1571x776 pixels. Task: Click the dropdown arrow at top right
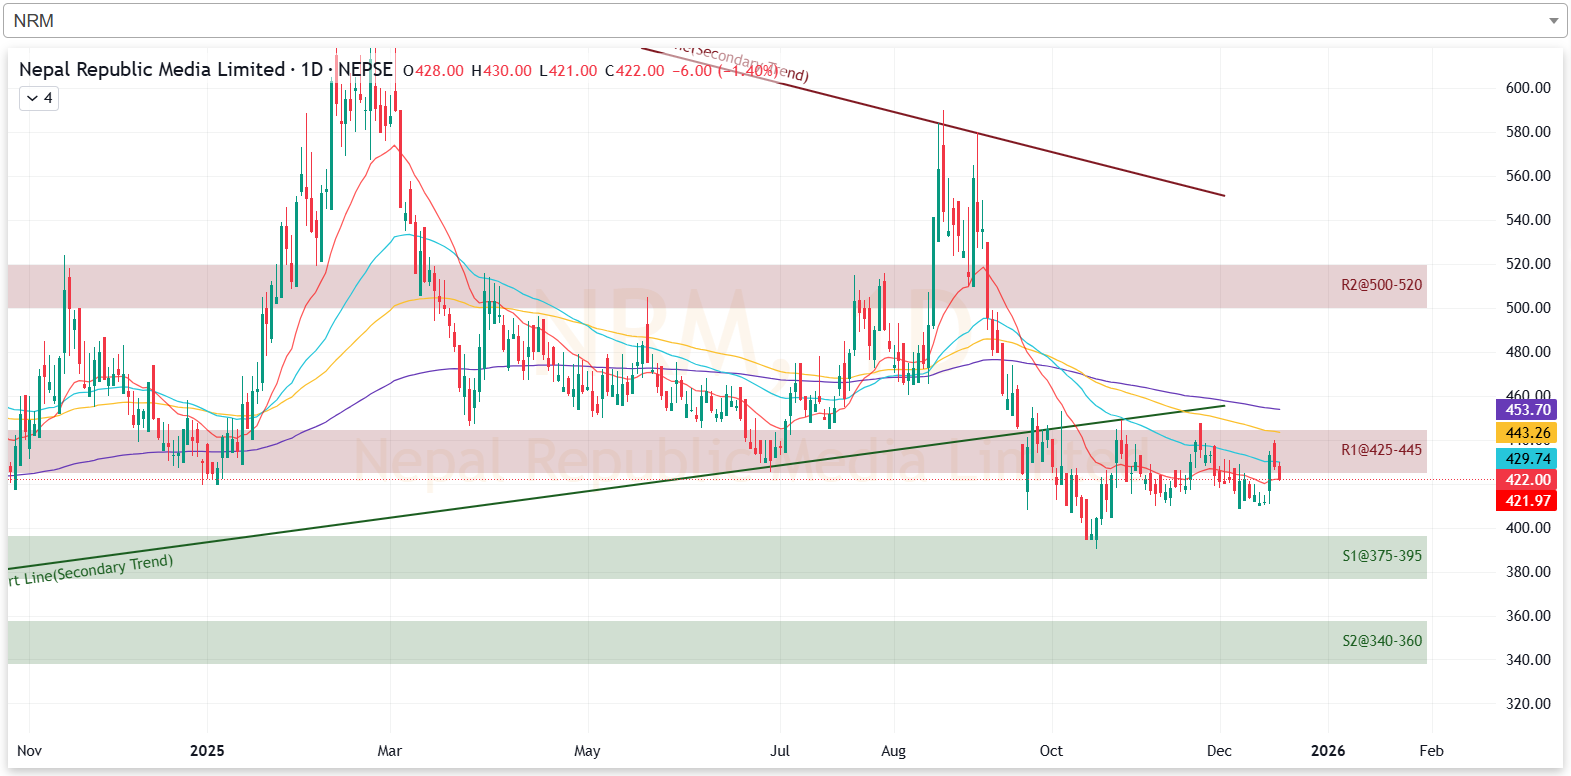pyautogui.click(x=1553, y=21)
